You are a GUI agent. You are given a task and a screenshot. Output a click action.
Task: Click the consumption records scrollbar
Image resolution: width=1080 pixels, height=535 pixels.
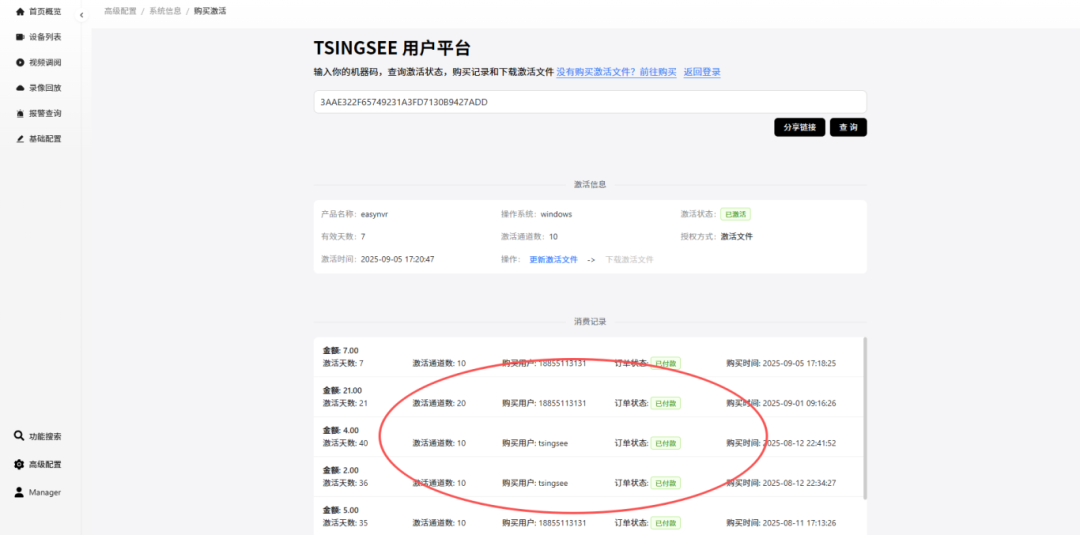(864, 417)
